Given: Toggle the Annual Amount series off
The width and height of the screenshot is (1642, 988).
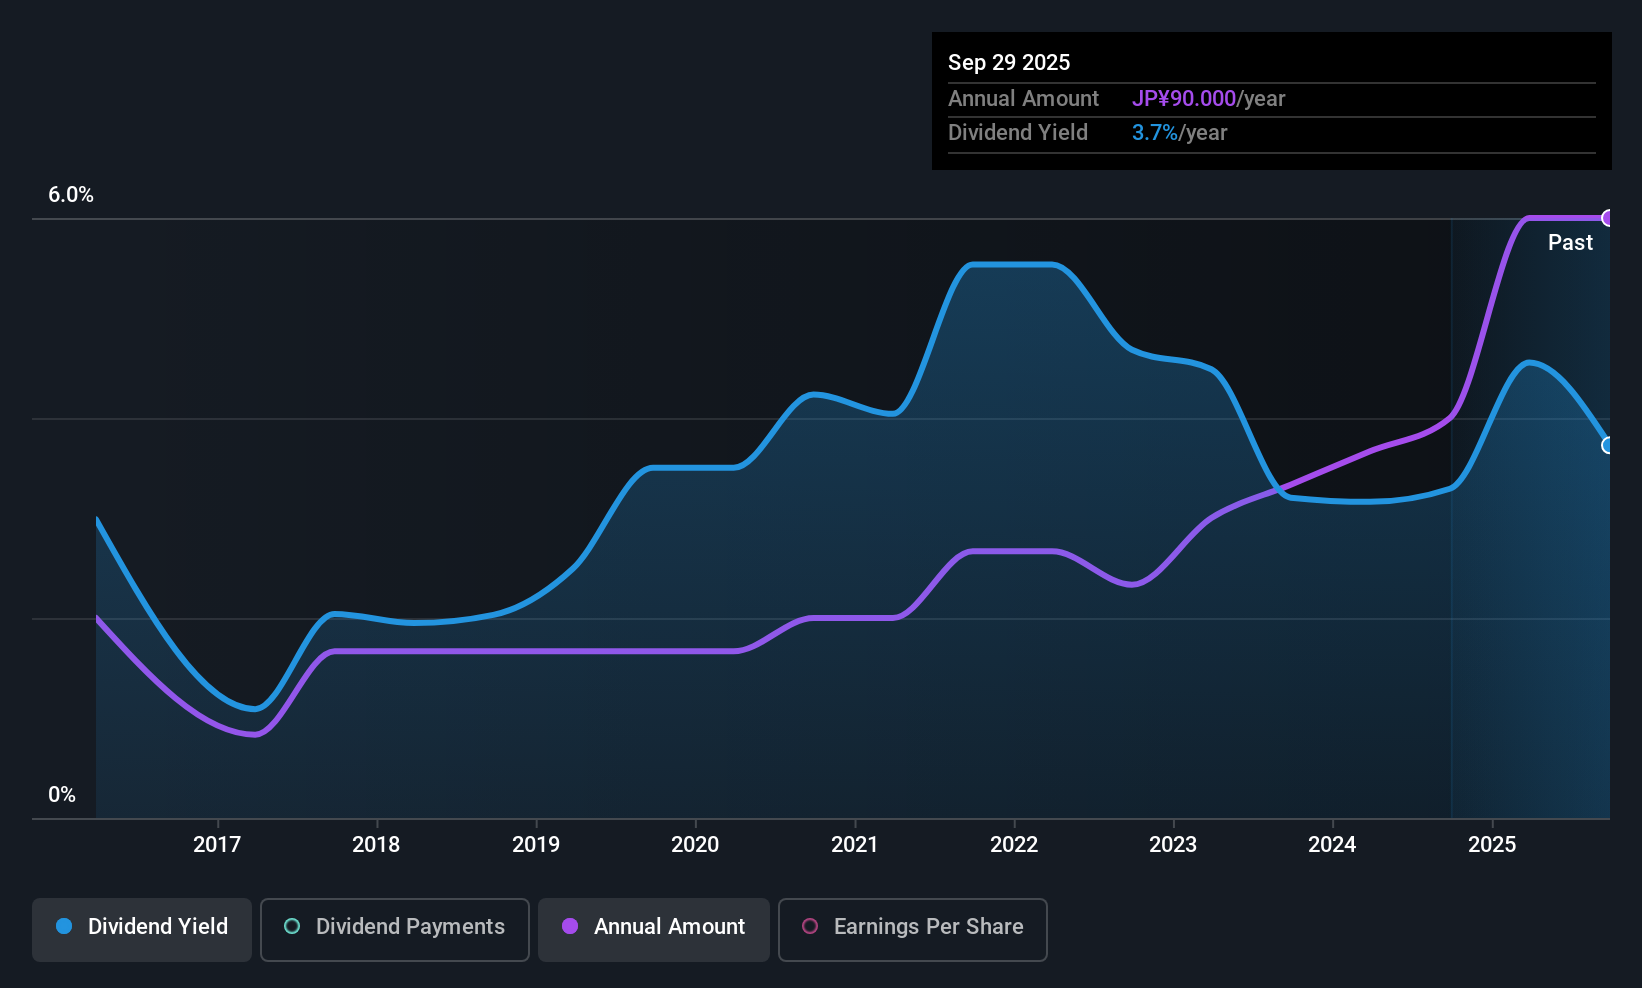Looking at the screenshot, I should [x=653, y=928].
